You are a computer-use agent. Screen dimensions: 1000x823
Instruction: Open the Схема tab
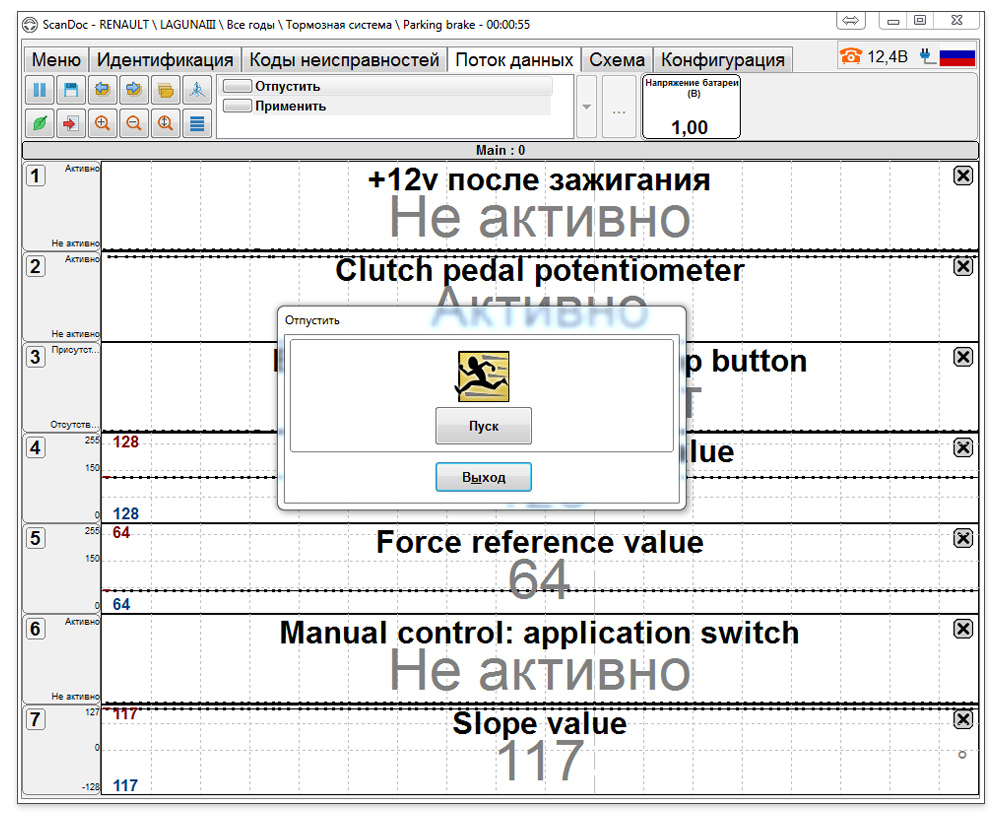pos(617,59)
